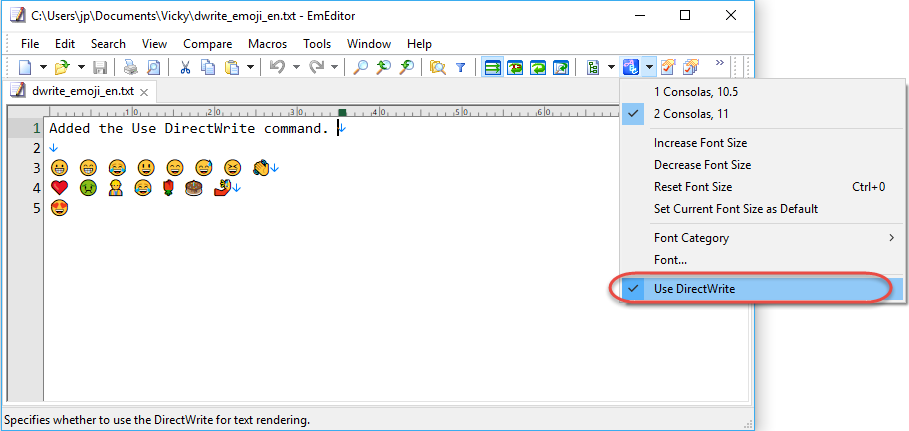This screenshot has width=909, height=431.
Task: Click the New file toolbar icon
Action: [25, 67]
